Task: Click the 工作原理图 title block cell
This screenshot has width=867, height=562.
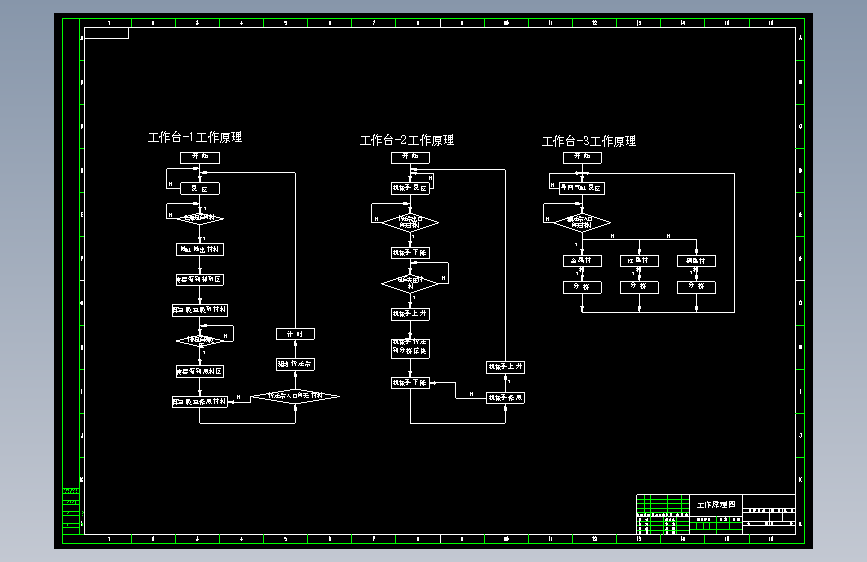Action: pos(716,505)
